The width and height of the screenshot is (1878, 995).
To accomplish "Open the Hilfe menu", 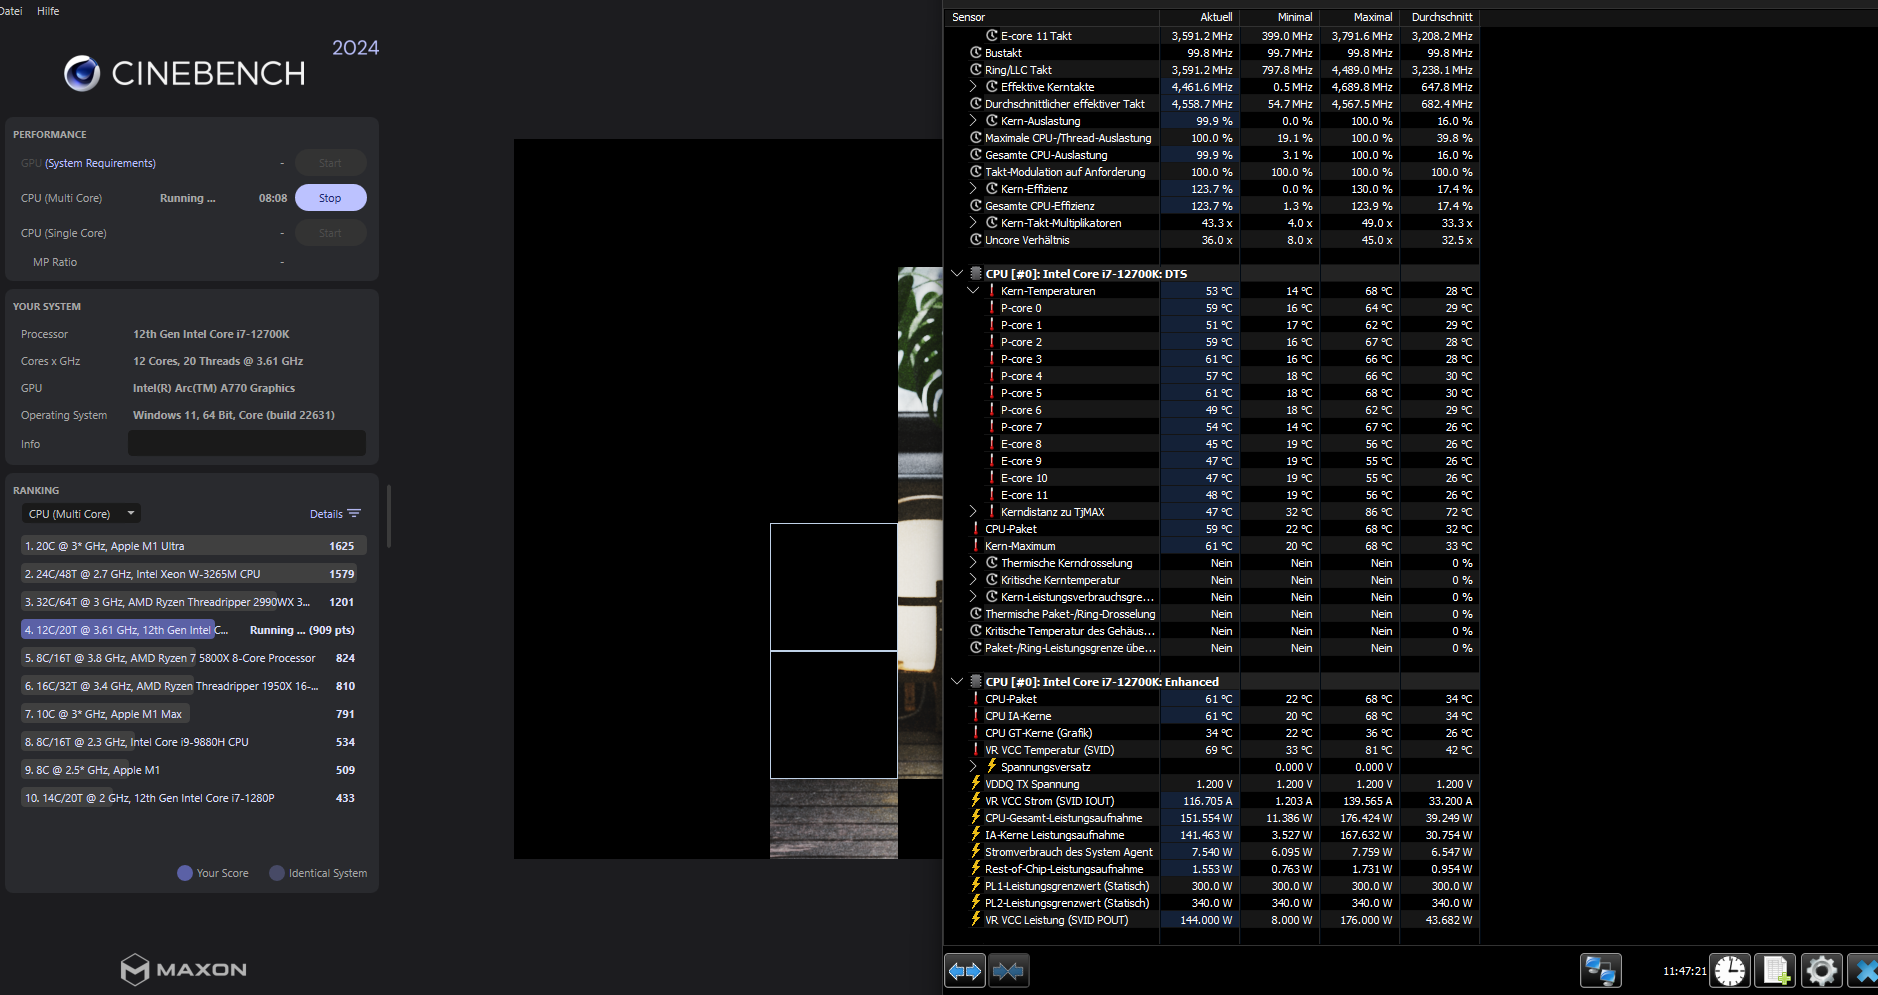I will 48,11.
